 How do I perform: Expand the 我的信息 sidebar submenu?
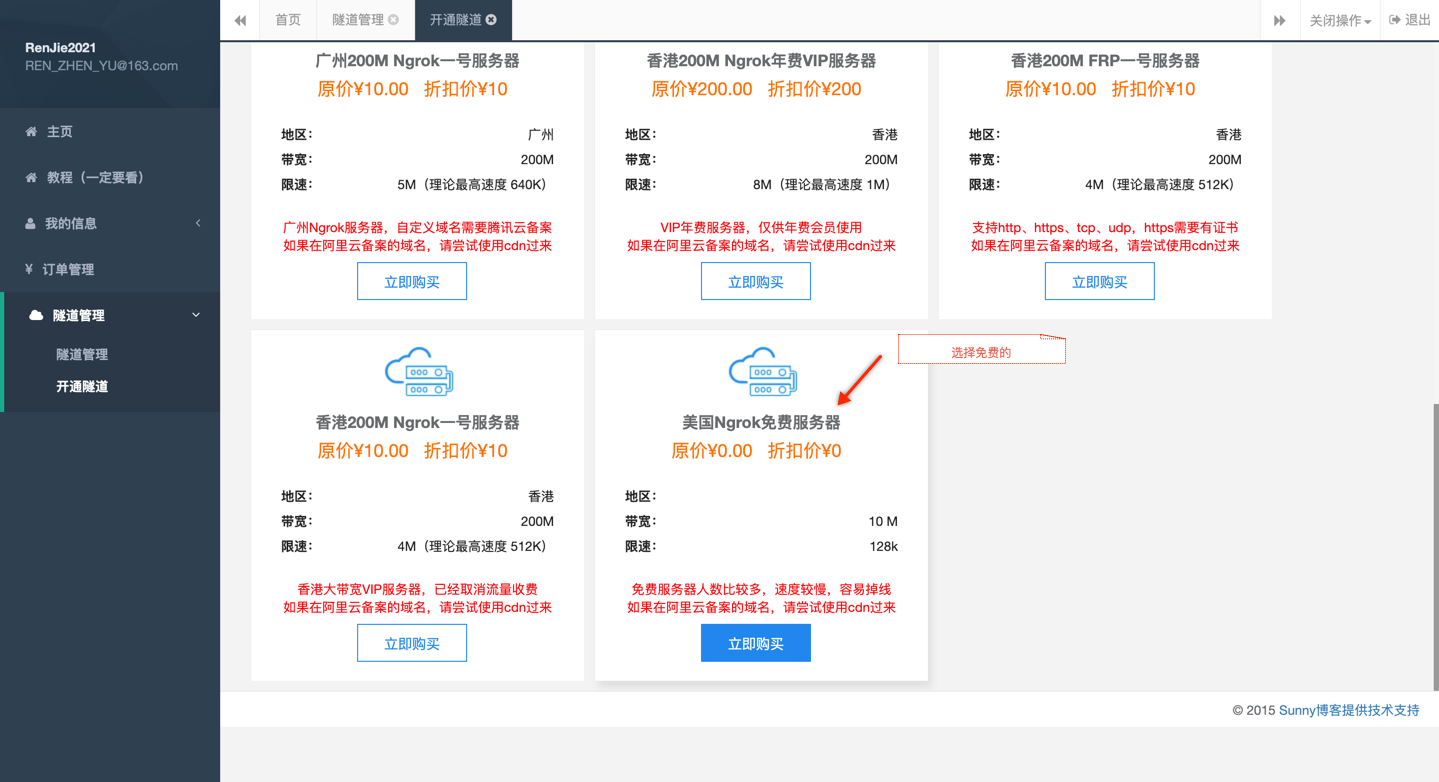(198, 223)
